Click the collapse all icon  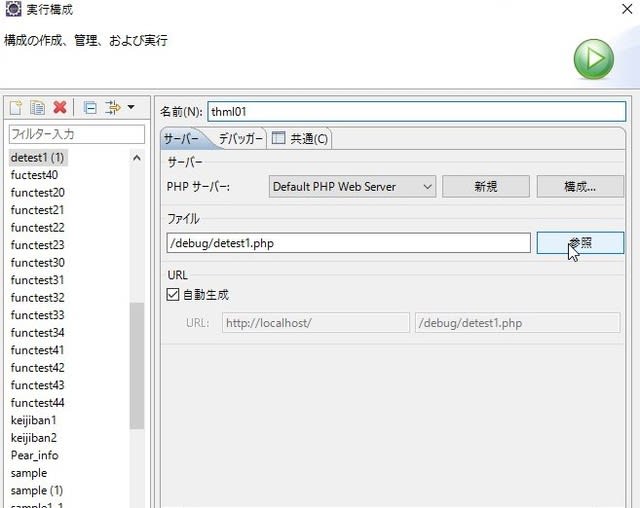point(89,107)
